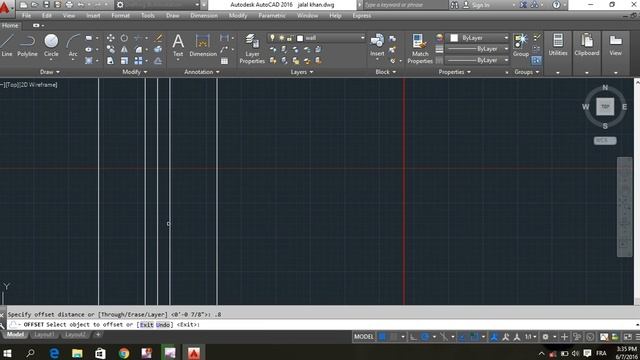
Task: Open Layer Properties manager
Action: (x=252, y=49)
